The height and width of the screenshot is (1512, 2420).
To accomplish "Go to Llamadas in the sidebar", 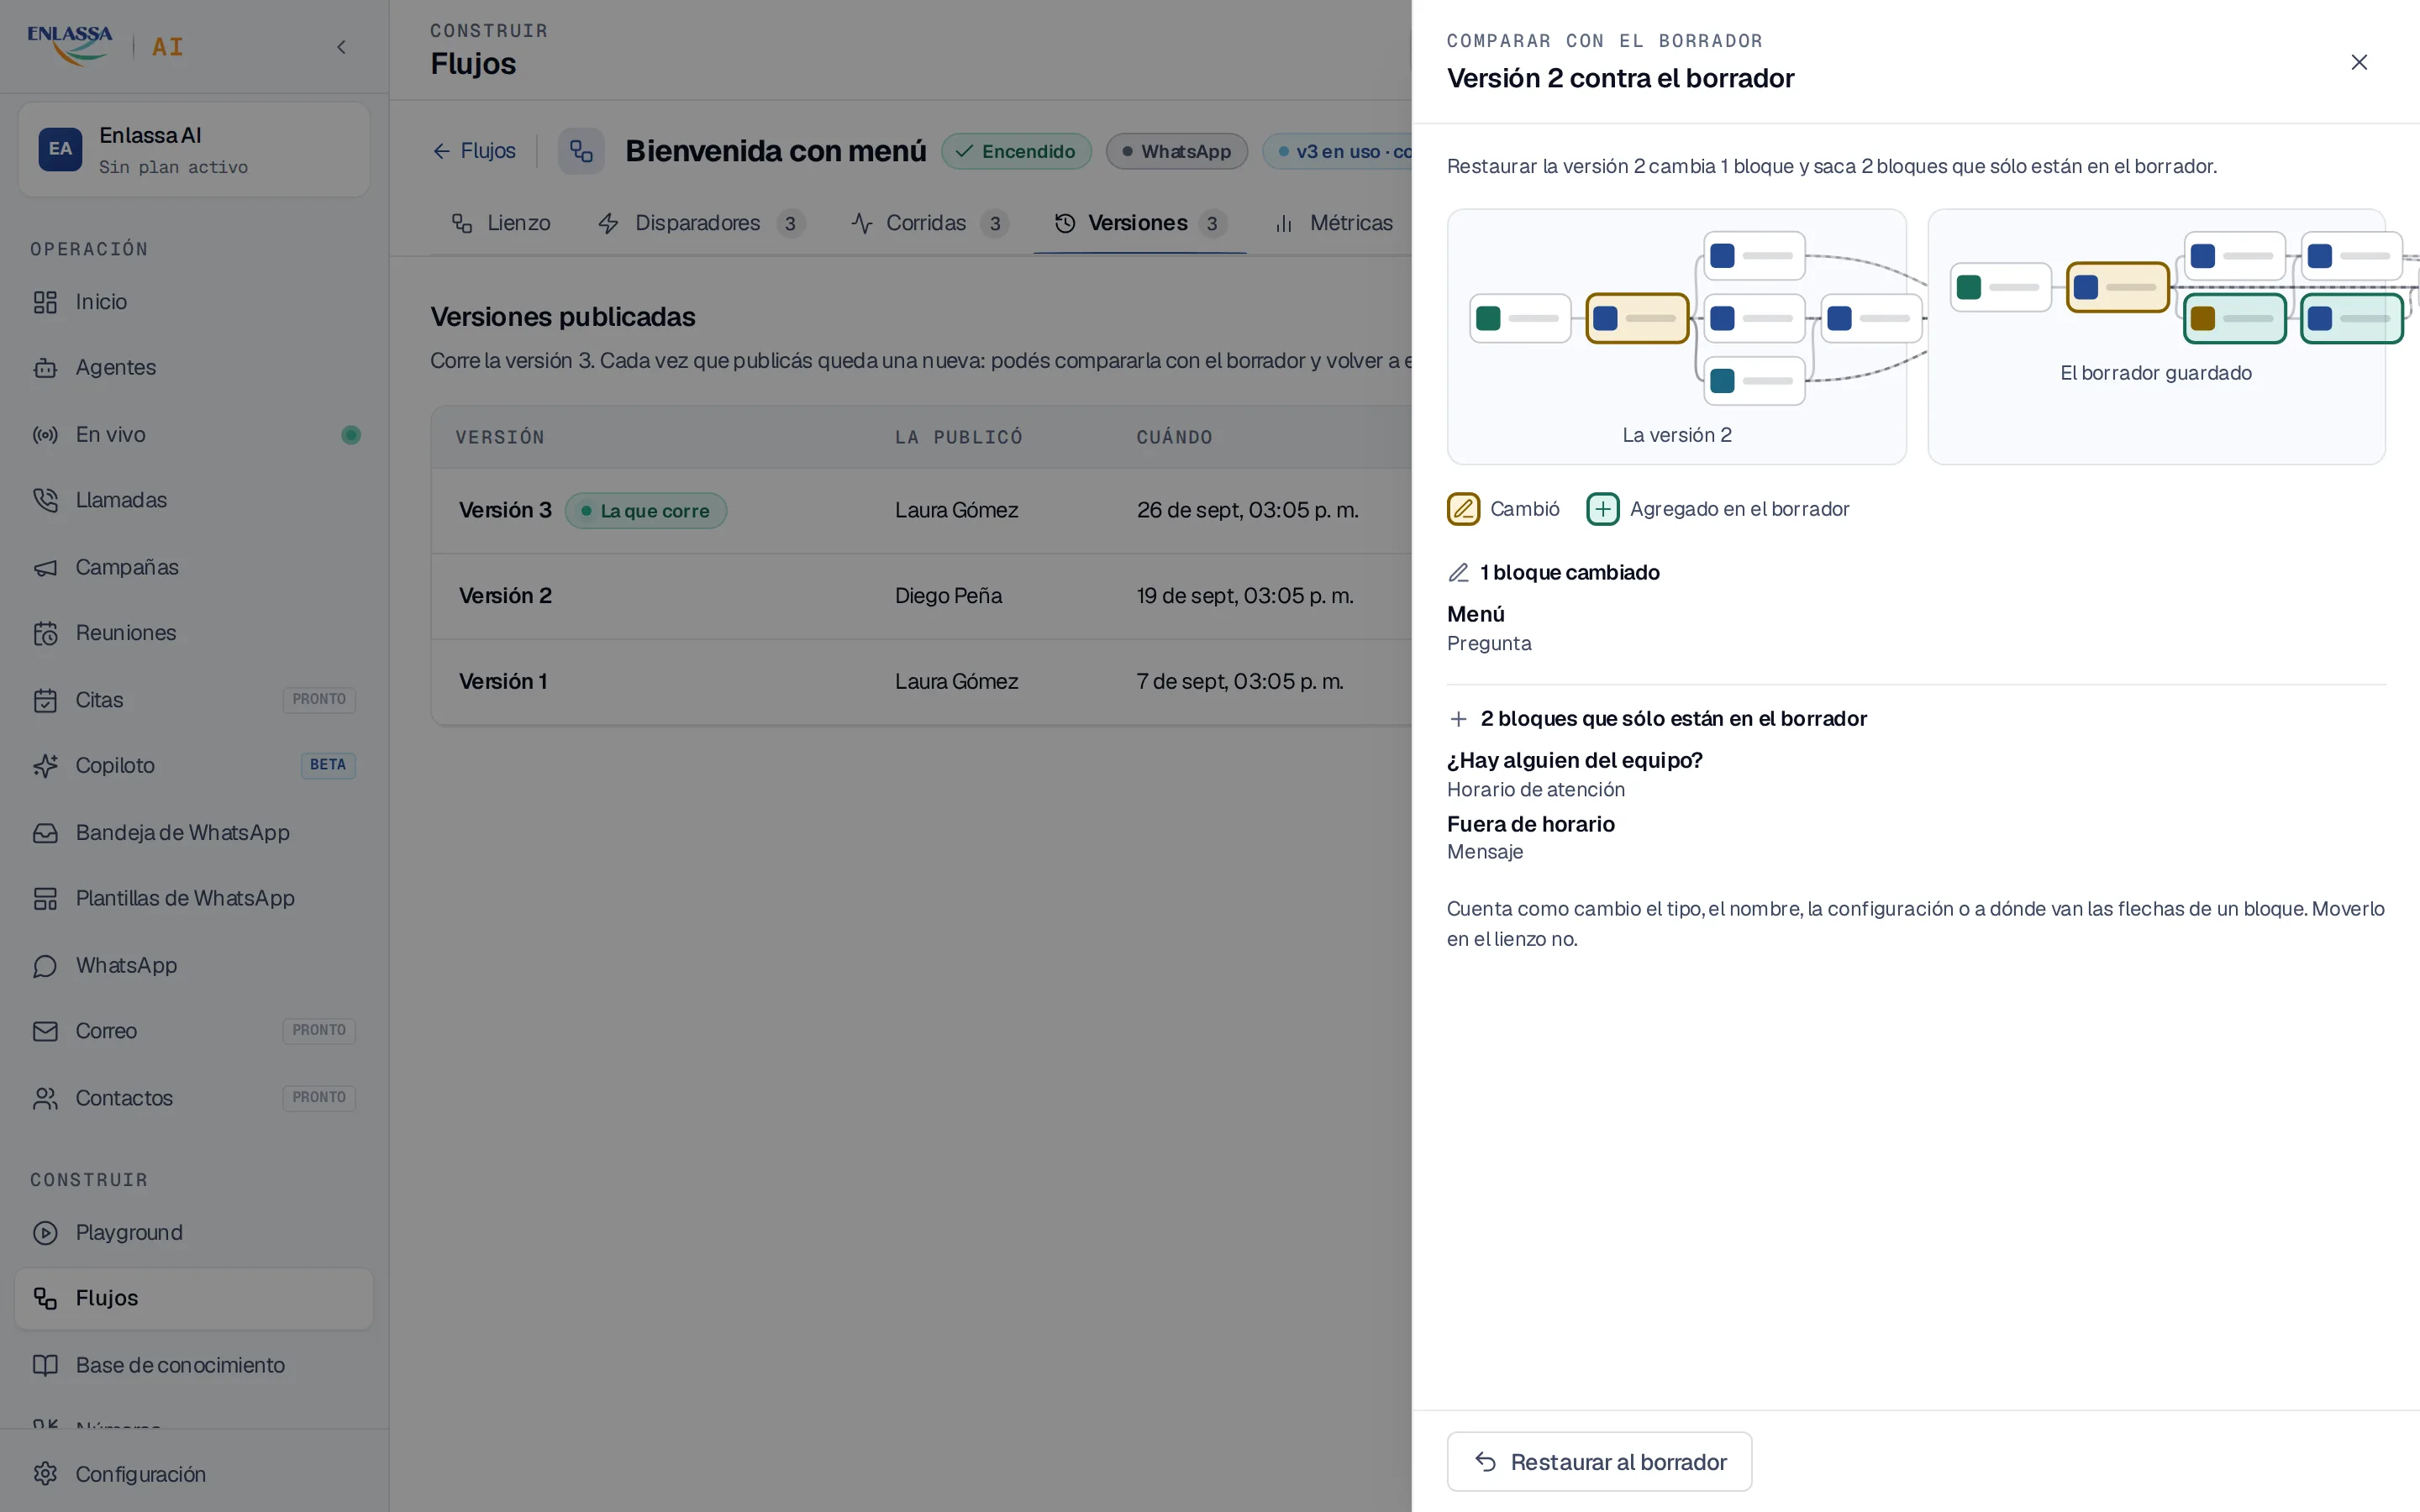I will [x=194, y=500].
